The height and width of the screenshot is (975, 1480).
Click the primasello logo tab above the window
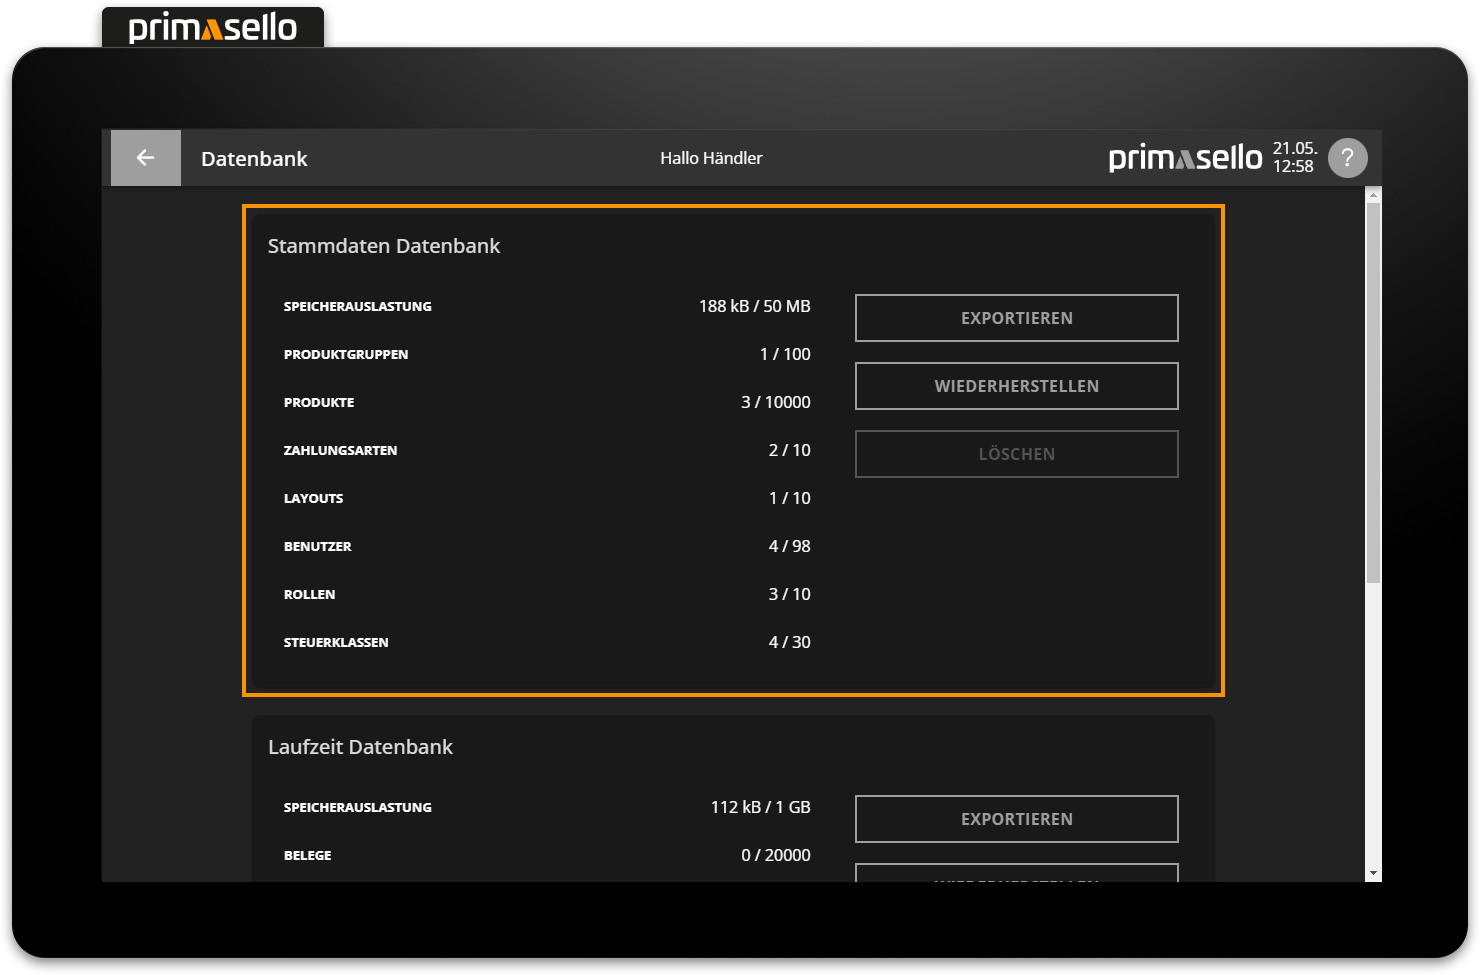(x=213, y=28)
